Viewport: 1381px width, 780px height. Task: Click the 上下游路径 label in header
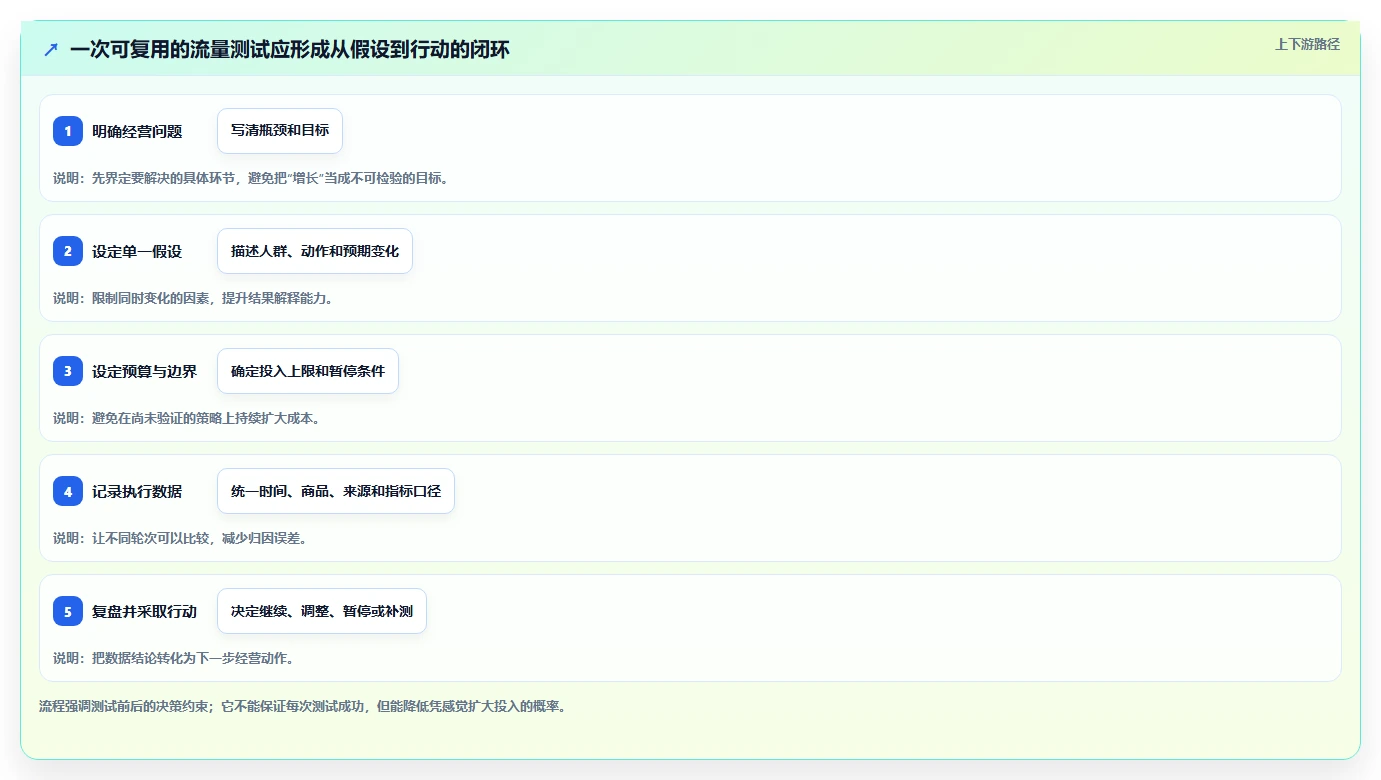click(1307, 44)
